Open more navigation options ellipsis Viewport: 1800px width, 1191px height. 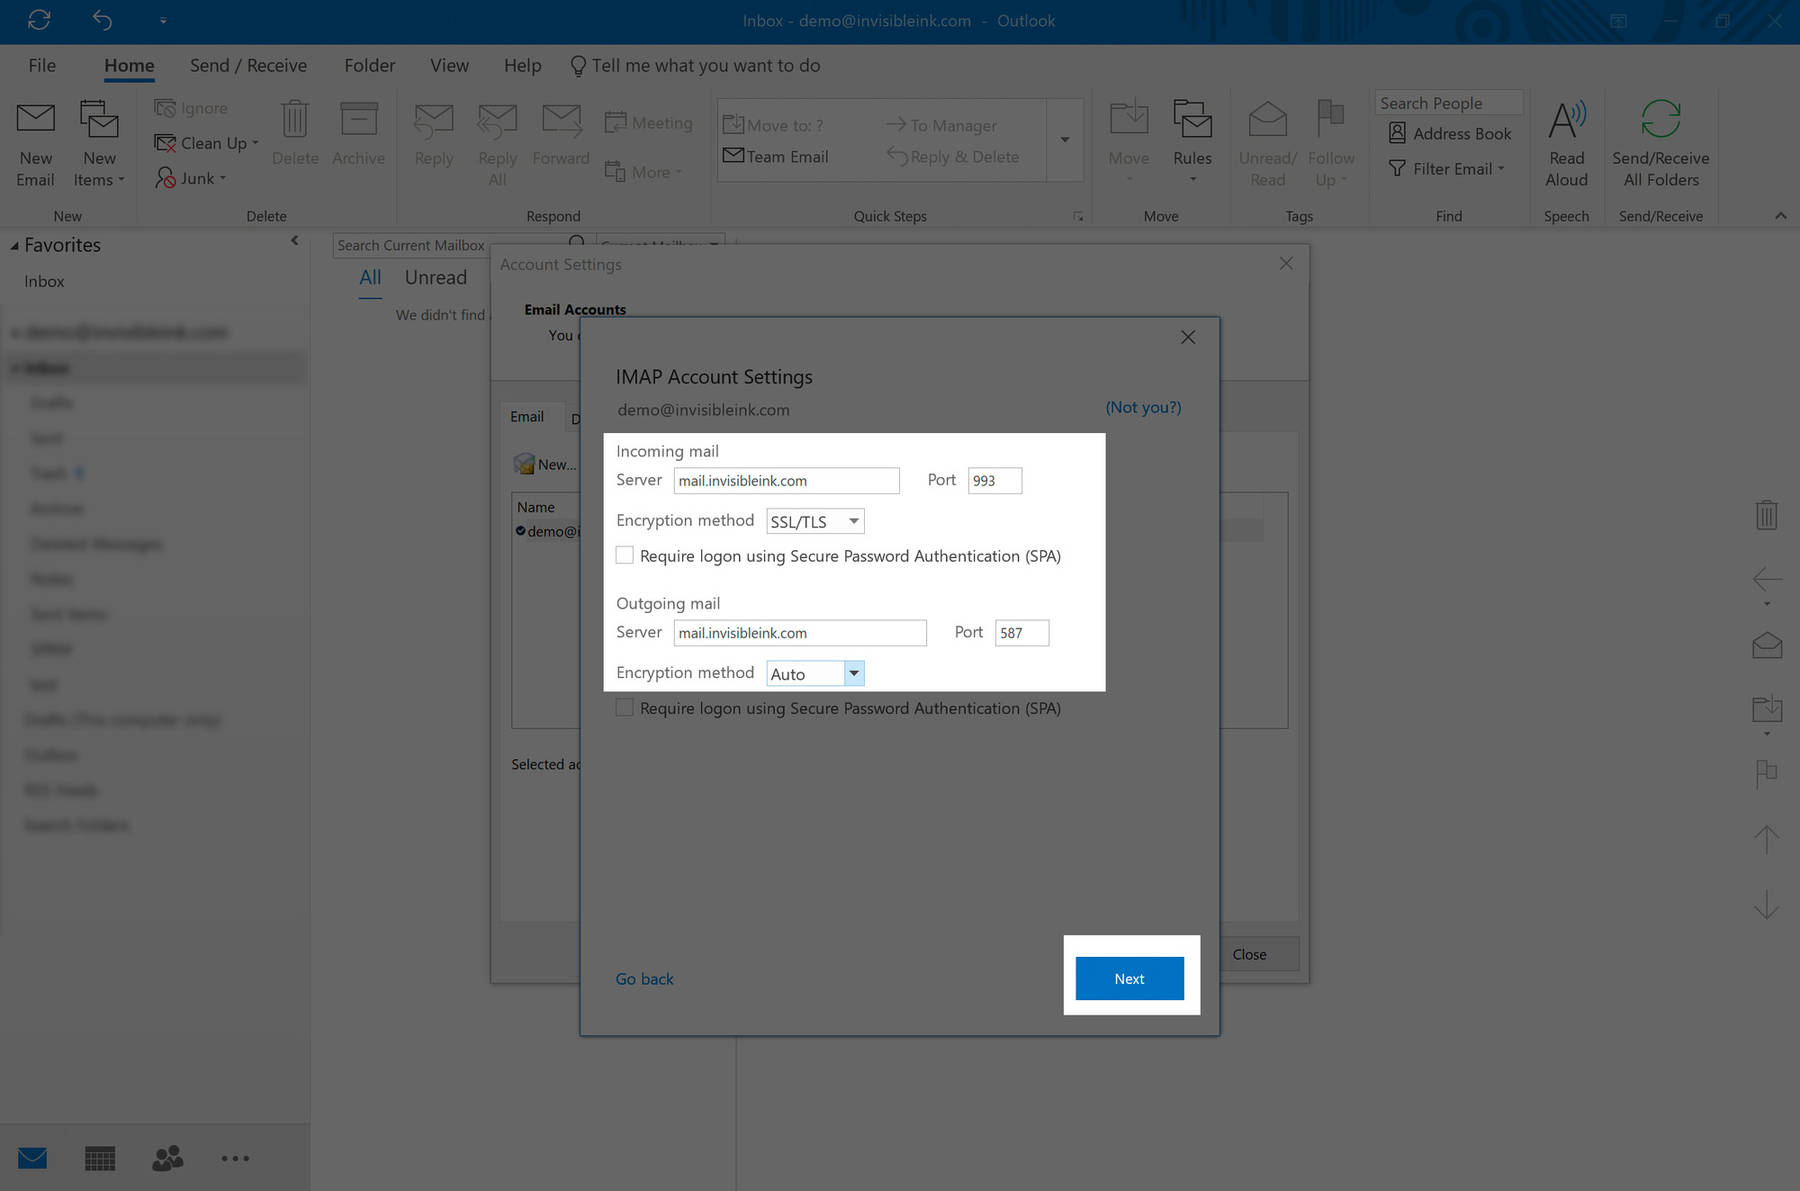coord(235,1158)
